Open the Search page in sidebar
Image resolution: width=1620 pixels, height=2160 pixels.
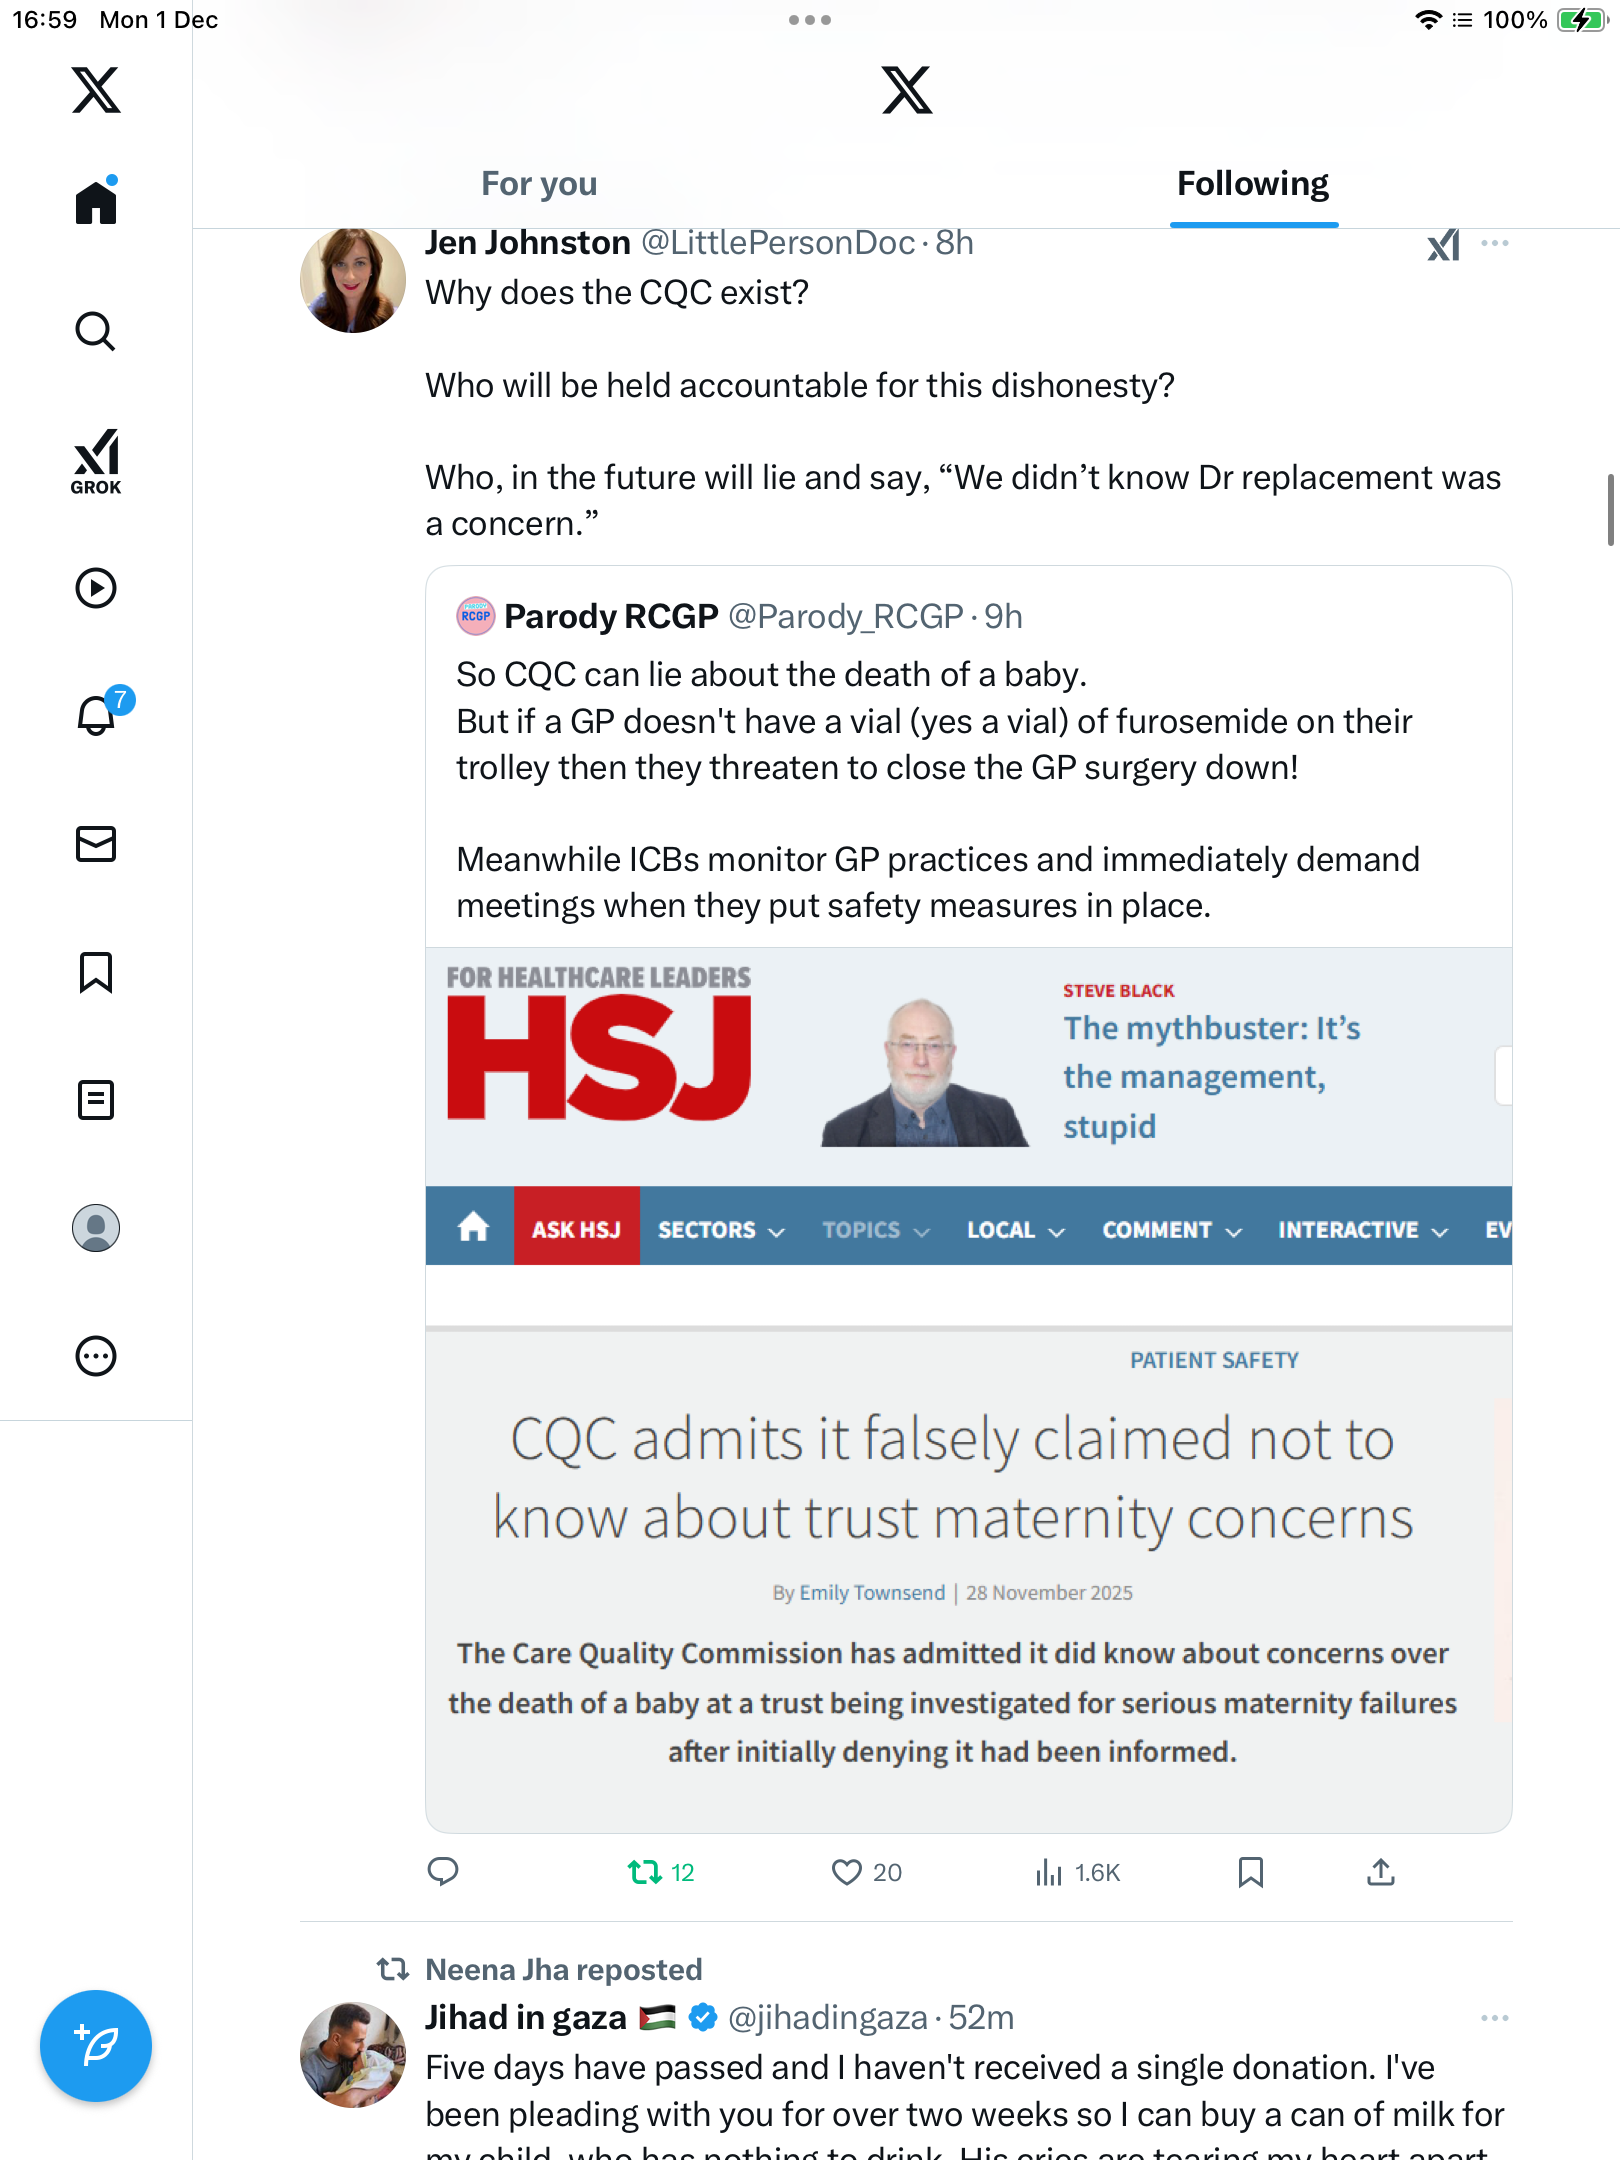(96, 331)
